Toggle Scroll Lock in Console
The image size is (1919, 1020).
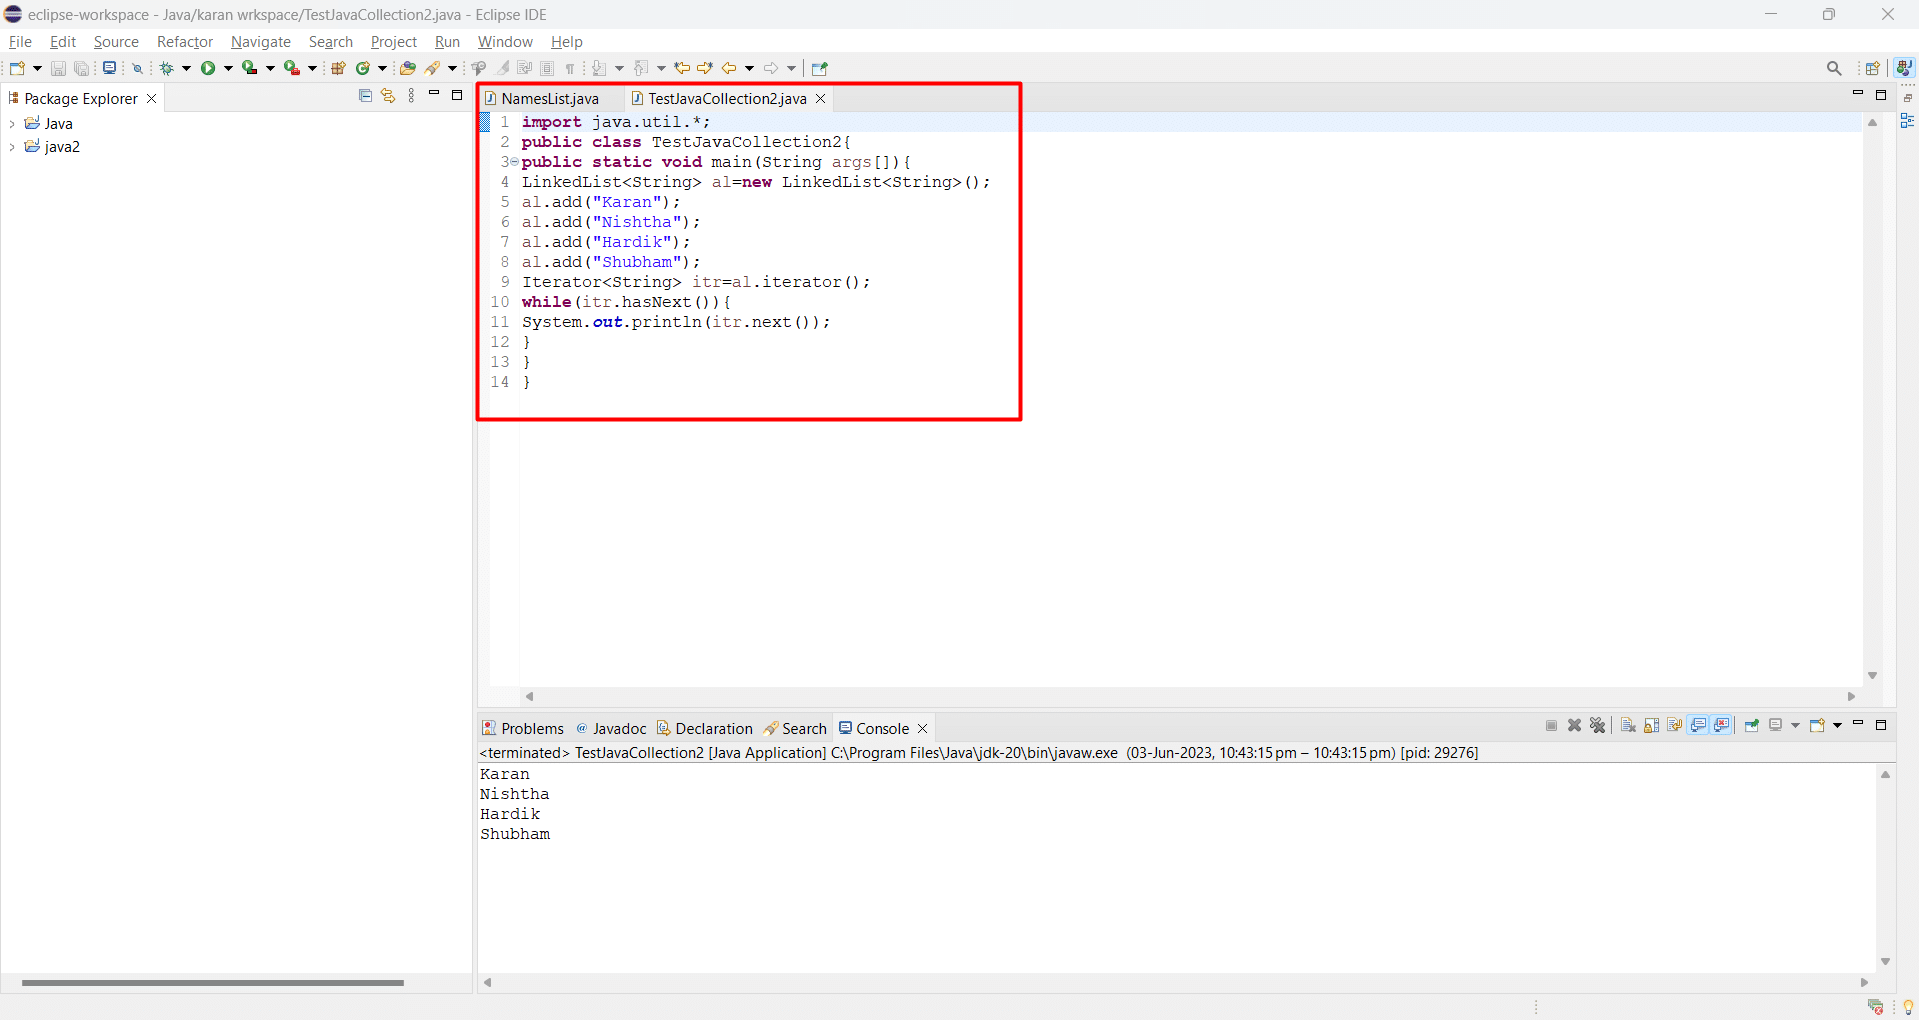pyautogui.click(x=1651, y=725)
